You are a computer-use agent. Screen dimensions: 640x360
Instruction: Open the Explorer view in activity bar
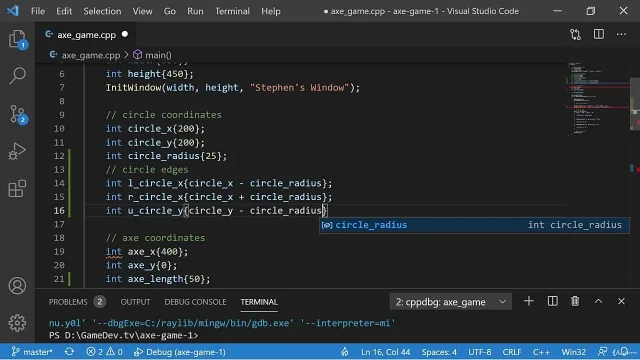[17, 39]
